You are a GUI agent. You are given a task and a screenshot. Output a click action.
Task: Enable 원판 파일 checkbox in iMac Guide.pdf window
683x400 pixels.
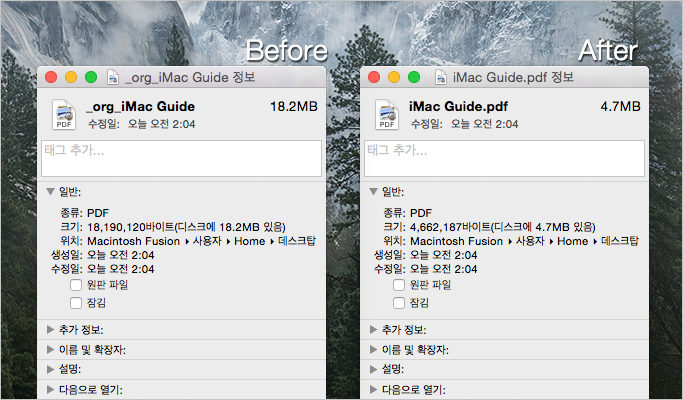(399, 285)
